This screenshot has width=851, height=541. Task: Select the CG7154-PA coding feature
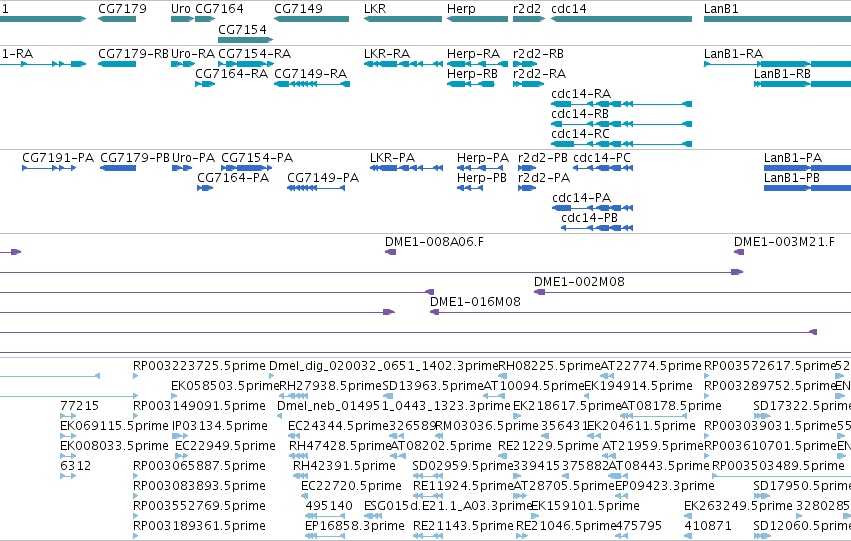pyautogui.click(x=246, y=168)
